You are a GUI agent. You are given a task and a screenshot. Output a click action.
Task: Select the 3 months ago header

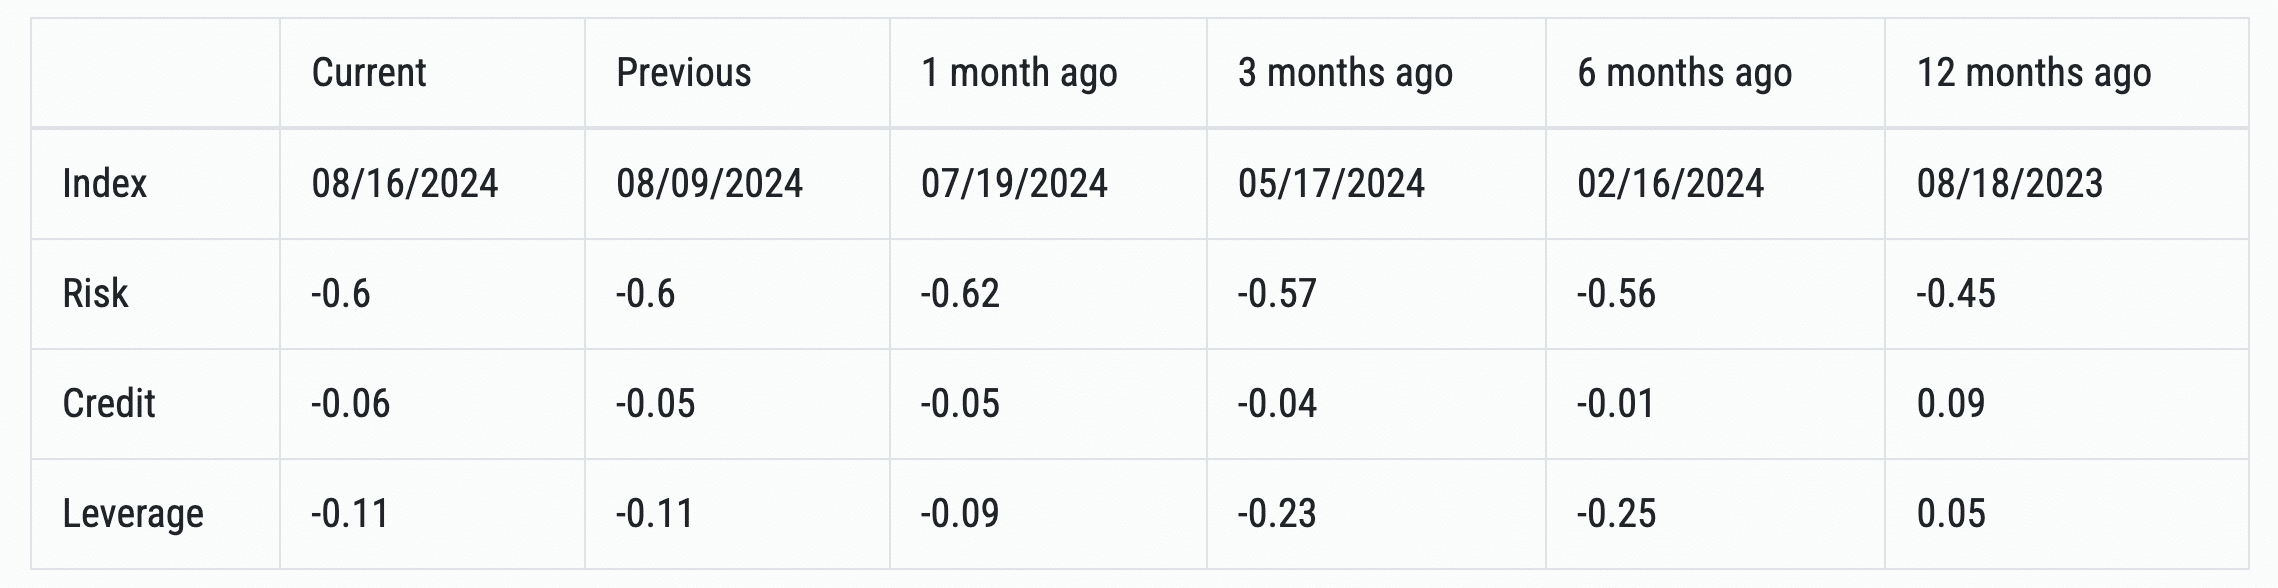(x=1345, y=73)
